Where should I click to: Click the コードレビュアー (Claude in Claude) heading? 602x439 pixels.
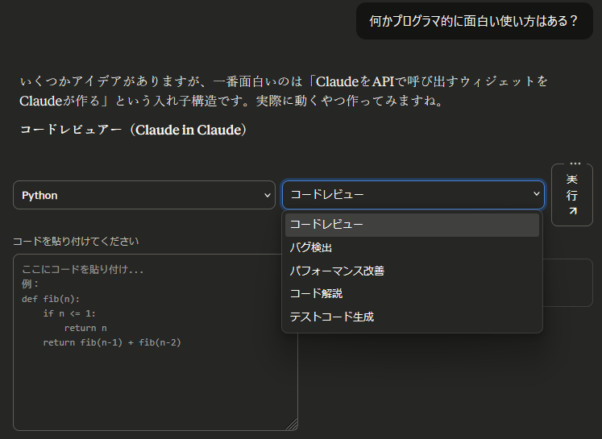point(133,130)
